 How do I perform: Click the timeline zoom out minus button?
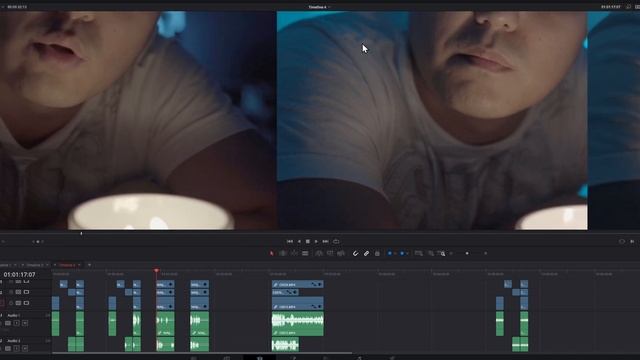[451, 253]
